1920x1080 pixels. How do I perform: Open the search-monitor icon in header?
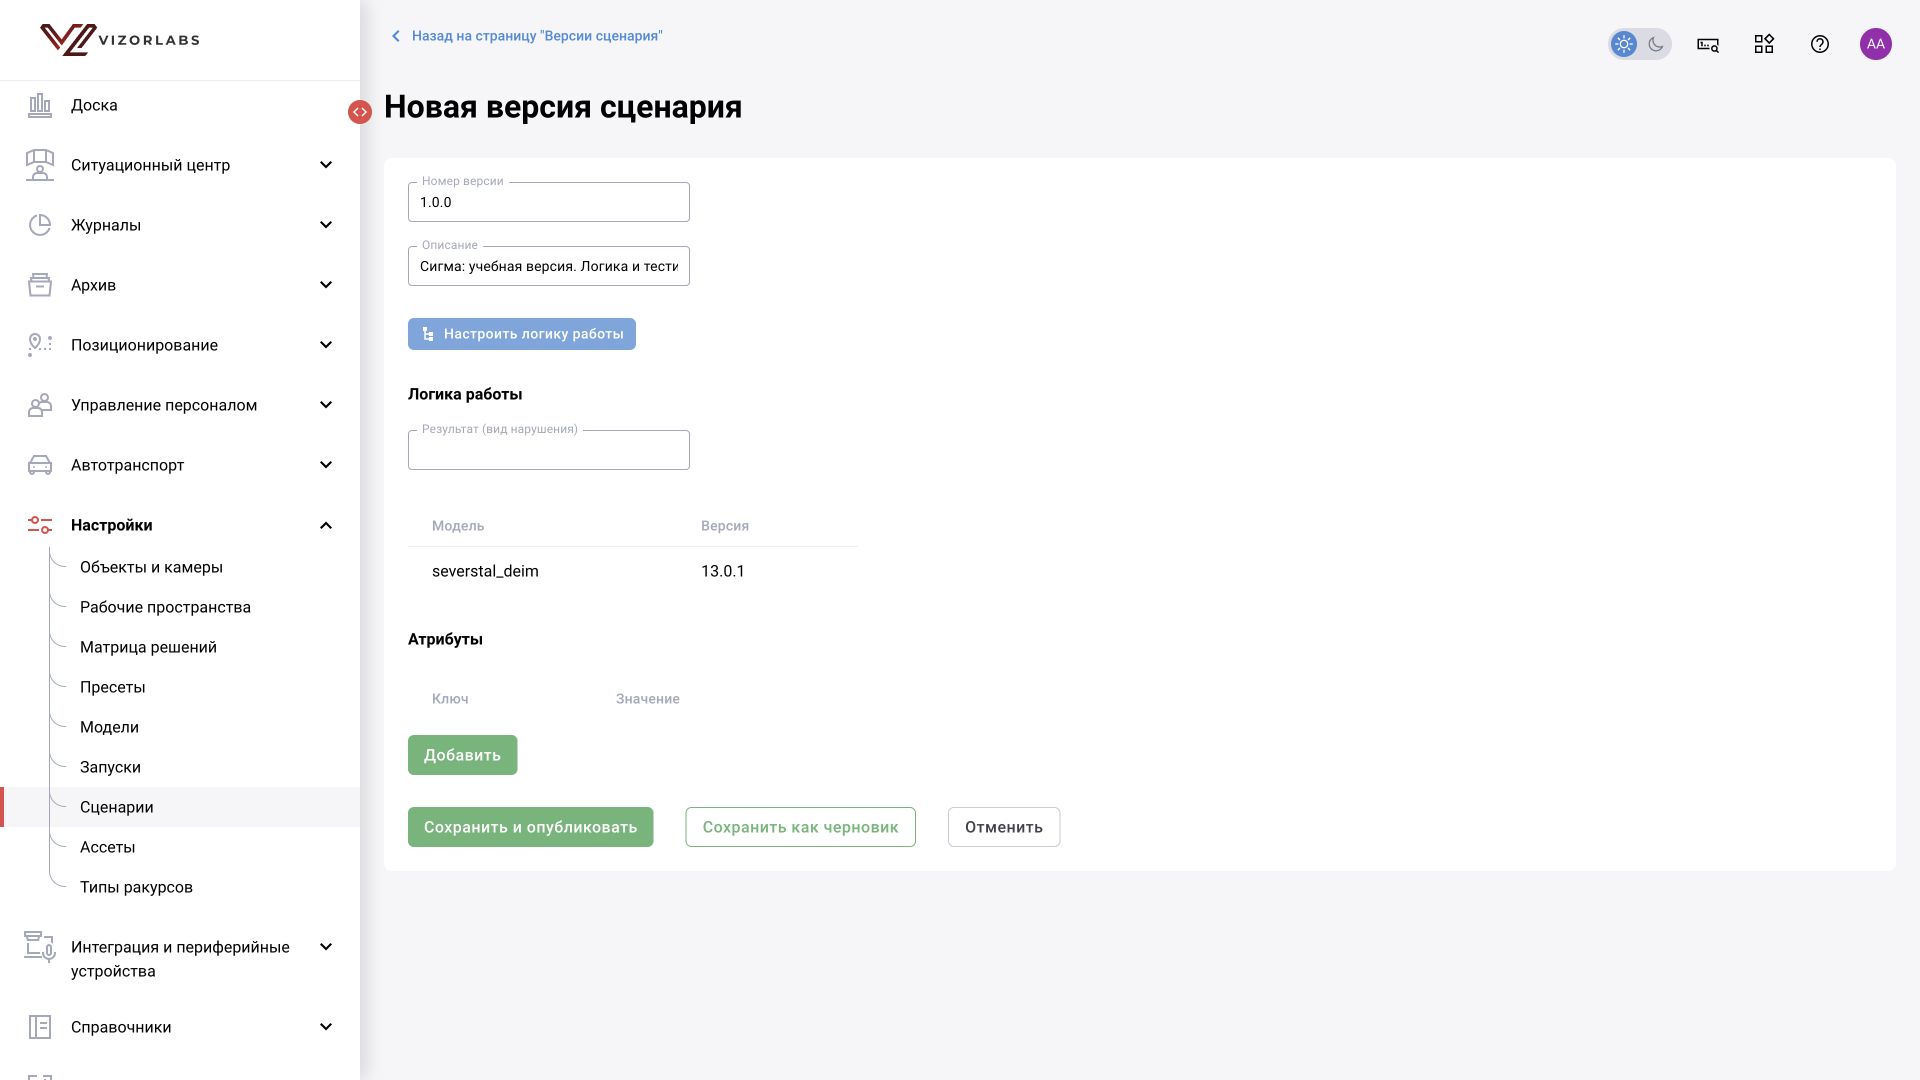pyautogui.click(x=1708, y=44)
